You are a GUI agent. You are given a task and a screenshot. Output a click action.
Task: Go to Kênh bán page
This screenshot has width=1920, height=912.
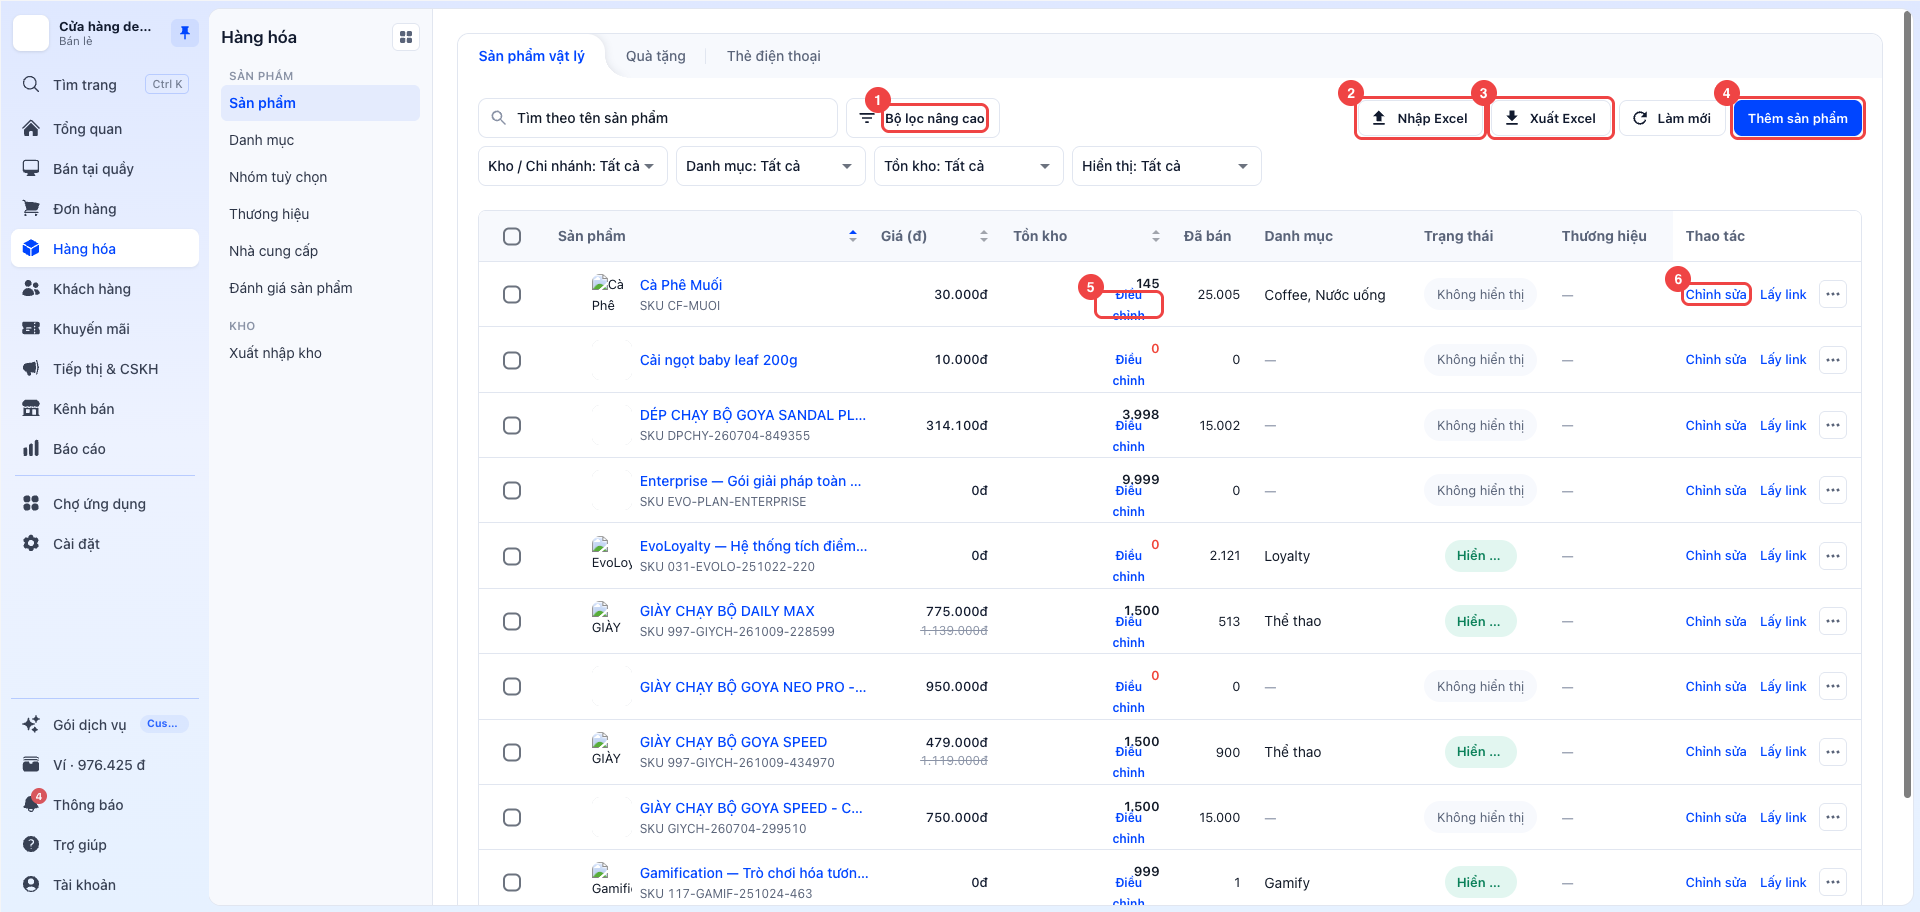[x=105, y=409]
